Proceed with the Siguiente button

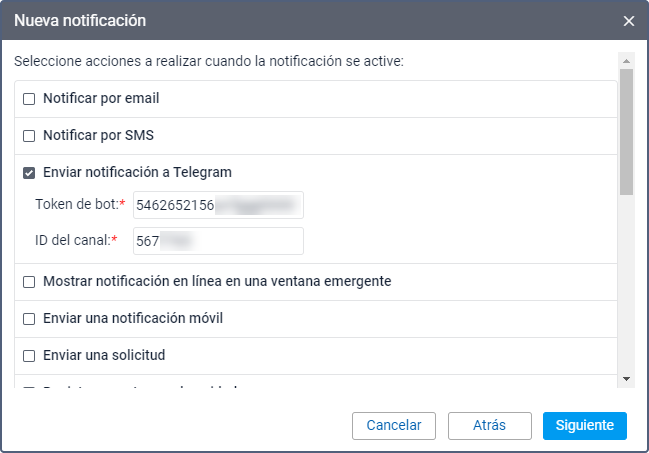pyautogui.click(x=584, y=425)
